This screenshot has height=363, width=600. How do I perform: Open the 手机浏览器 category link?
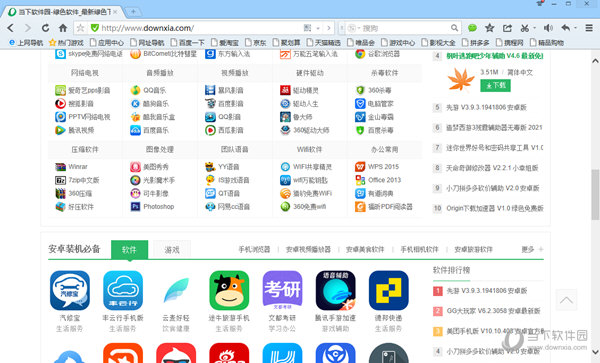[254, 249]
